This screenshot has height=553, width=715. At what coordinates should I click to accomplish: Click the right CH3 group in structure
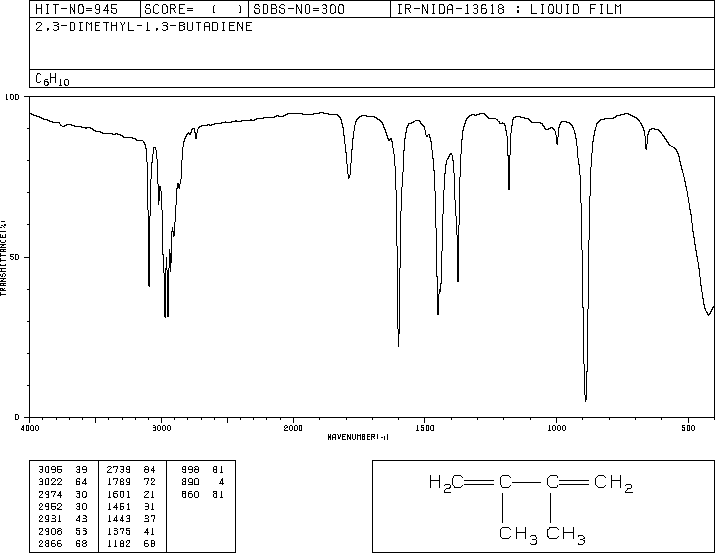[566, 535]
